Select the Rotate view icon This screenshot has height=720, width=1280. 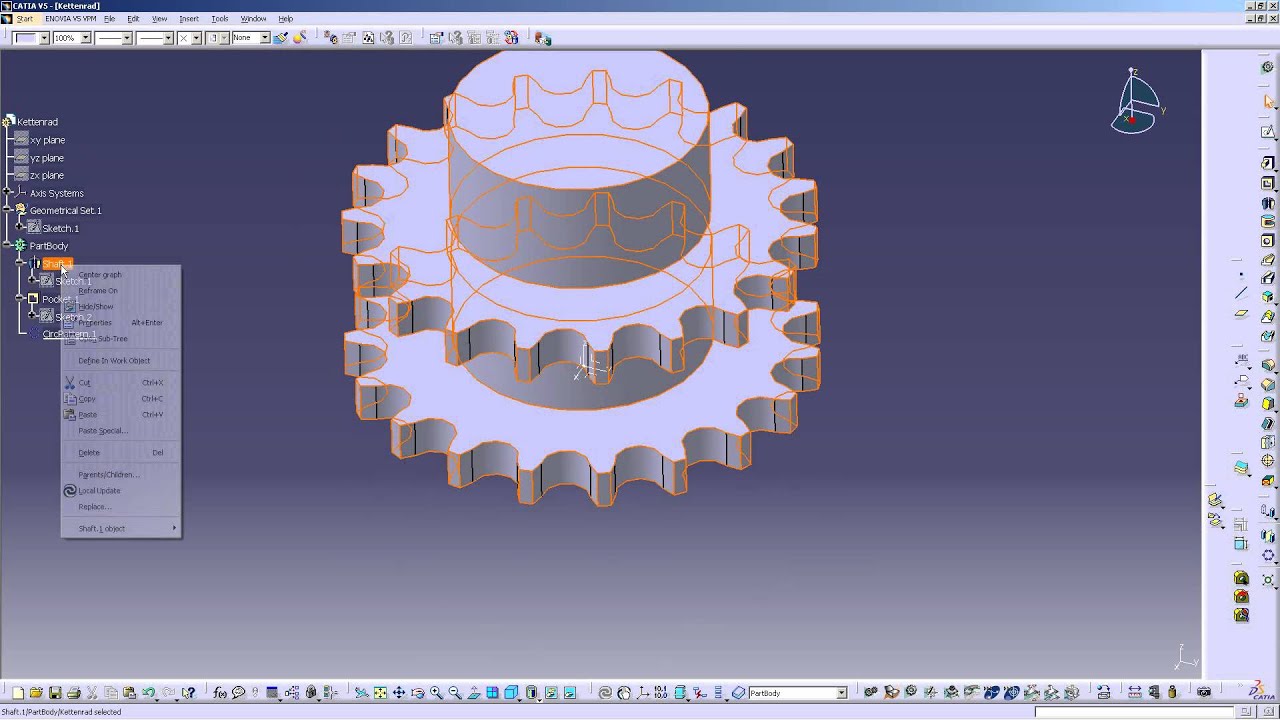[417, 692]
